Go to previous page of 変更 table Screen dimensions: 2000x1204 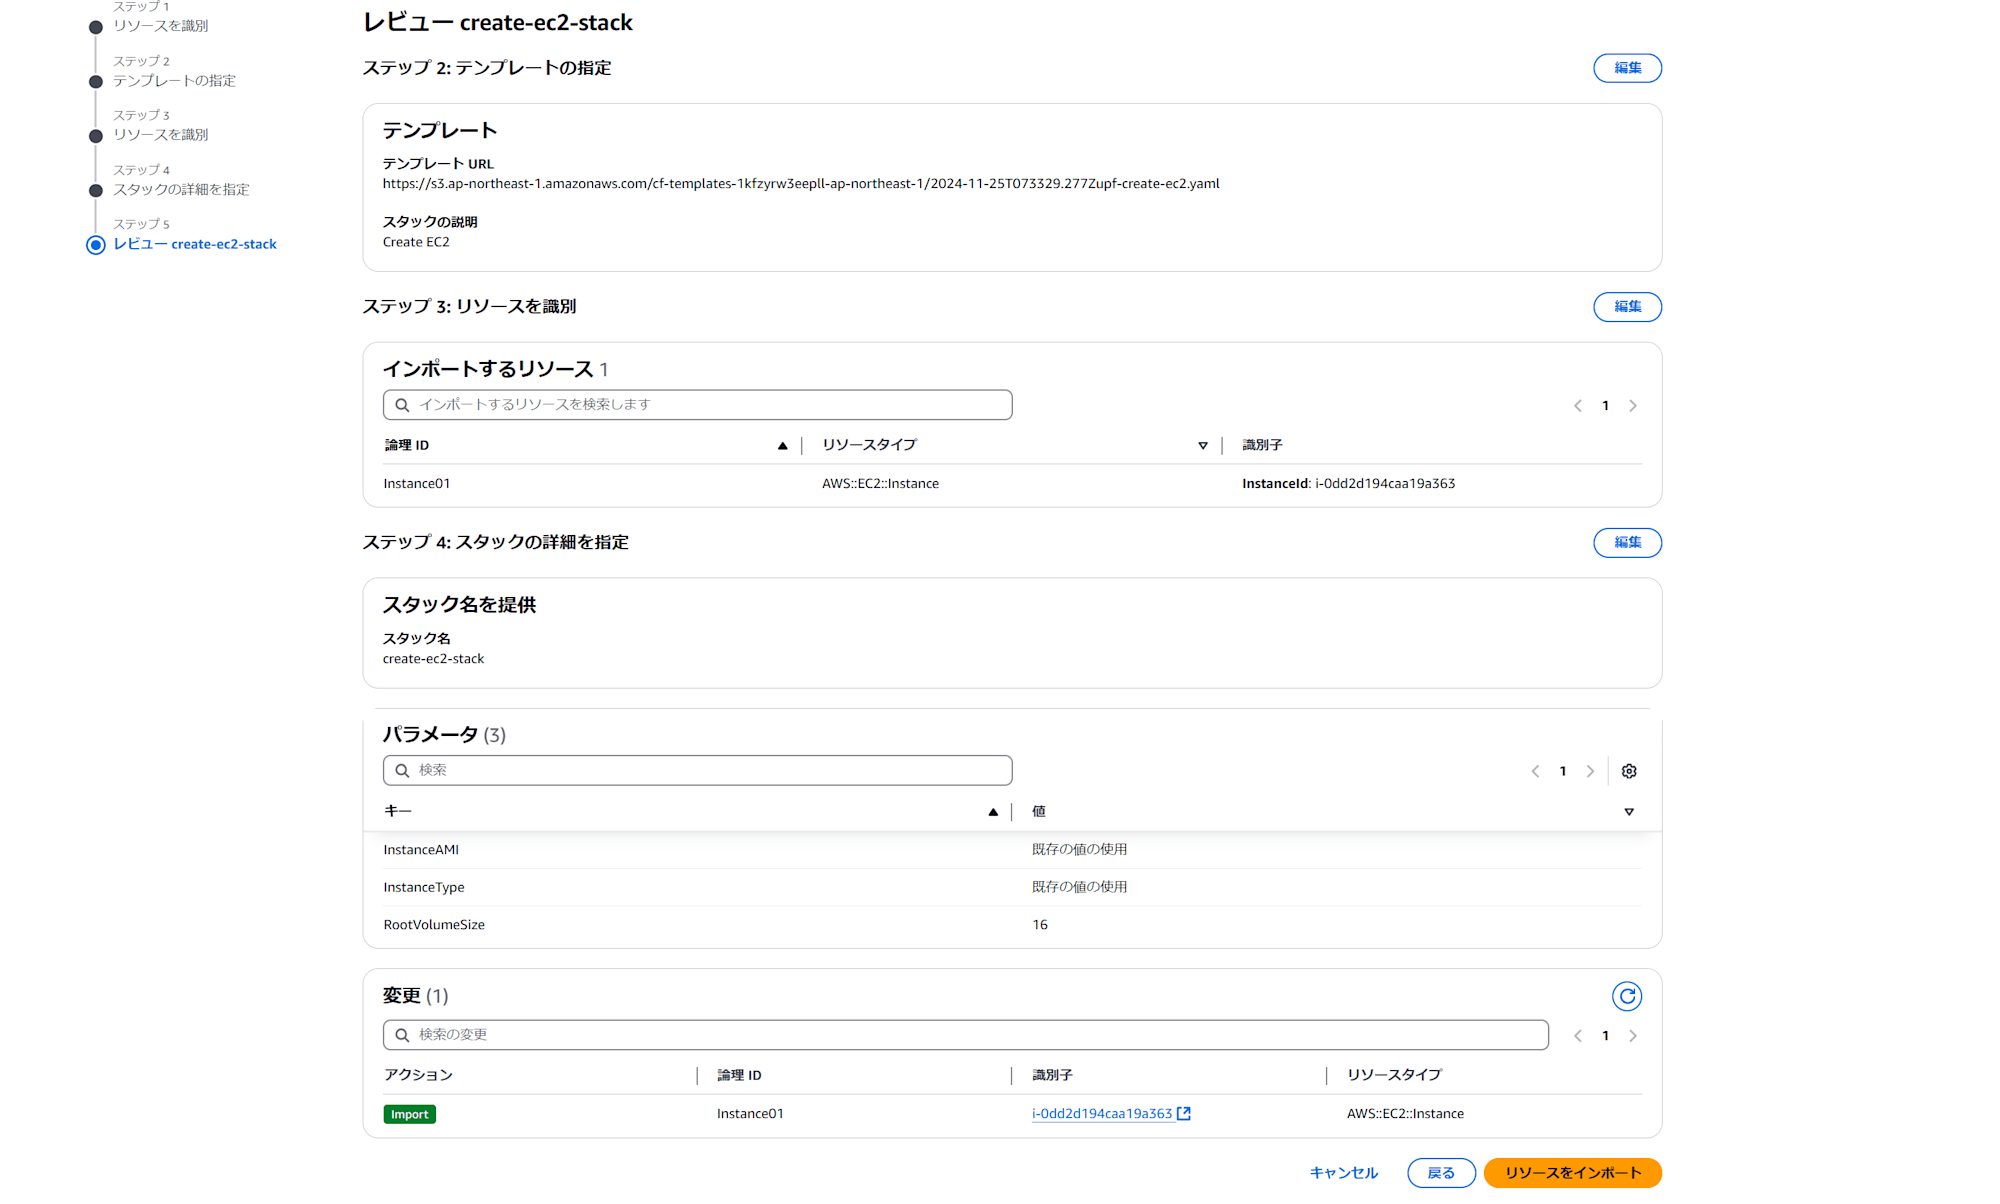[x=1578, y=1036]
